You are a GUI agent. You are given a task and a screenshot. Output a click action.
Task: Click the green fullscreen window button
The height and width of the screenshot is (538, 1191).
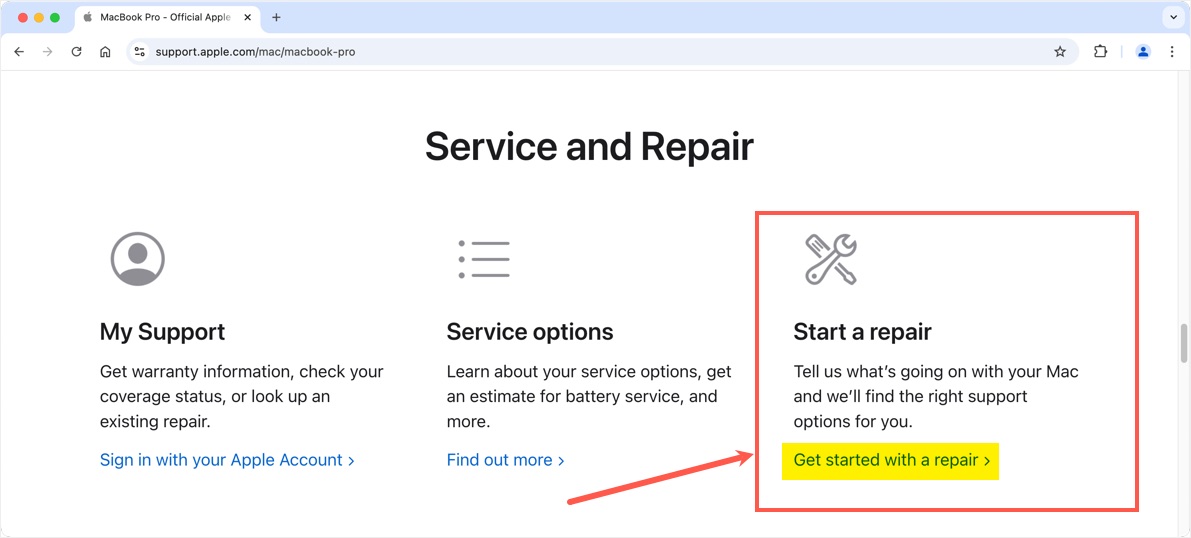pos(55,17)
